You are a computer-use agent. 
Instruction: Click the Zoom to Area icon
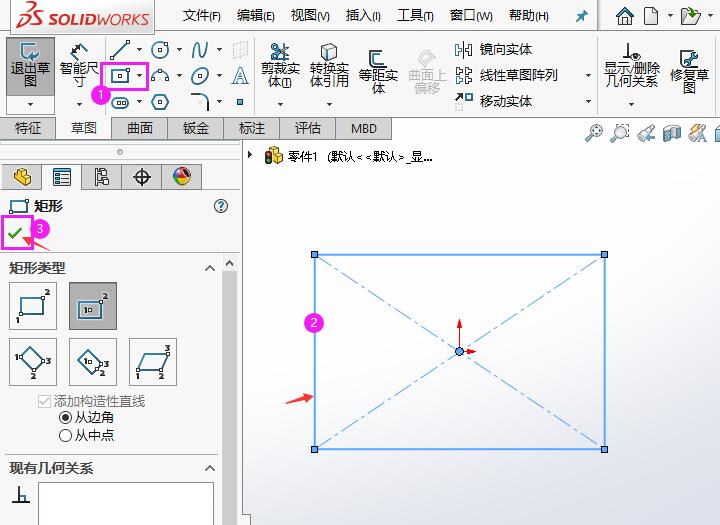tap(619, 133)
